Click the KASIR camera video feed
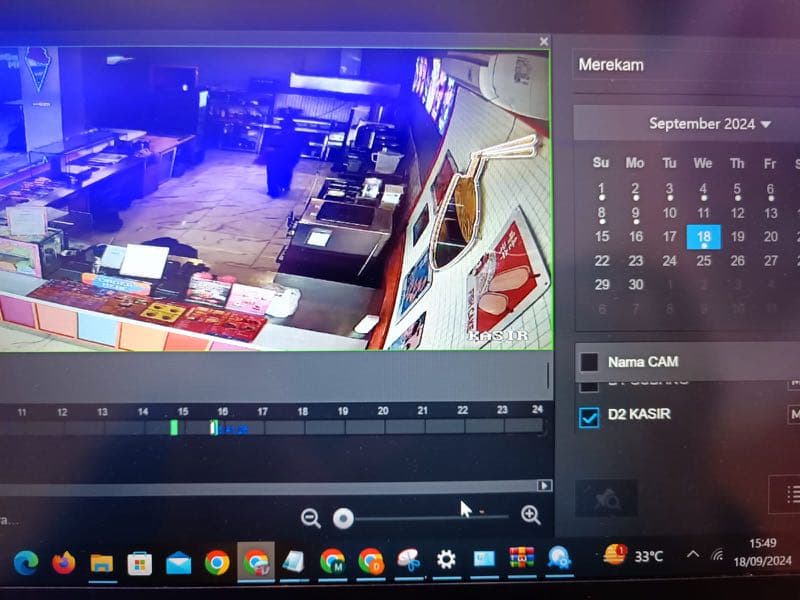 coord(275,199)
